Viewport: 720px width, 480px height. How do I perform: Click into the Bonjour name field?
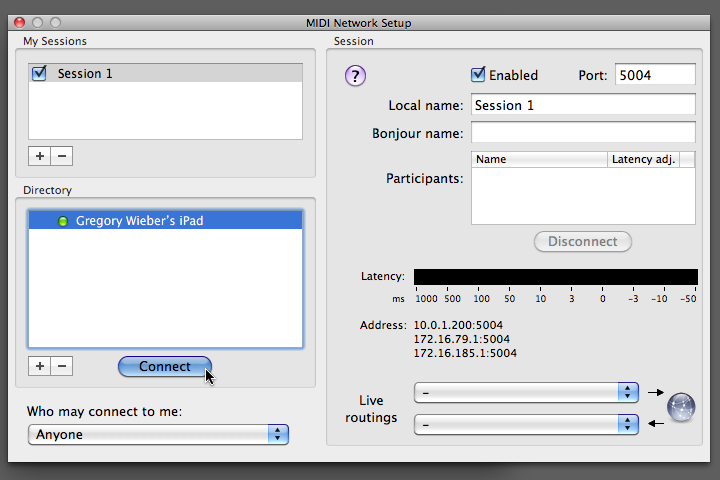pyautogui.click(x=582, y=133)
